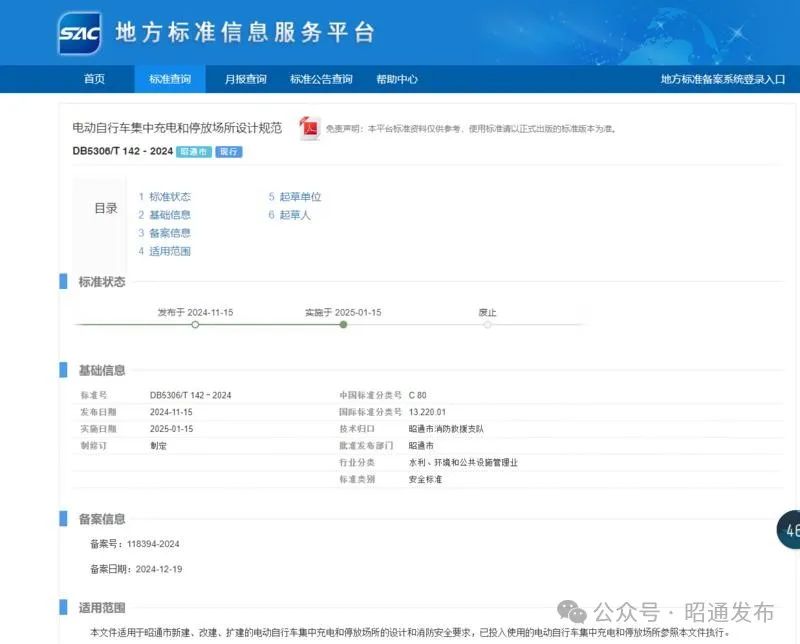Click the 标准号 value DB5306/T 142-2024

click(x=190, y=395)
